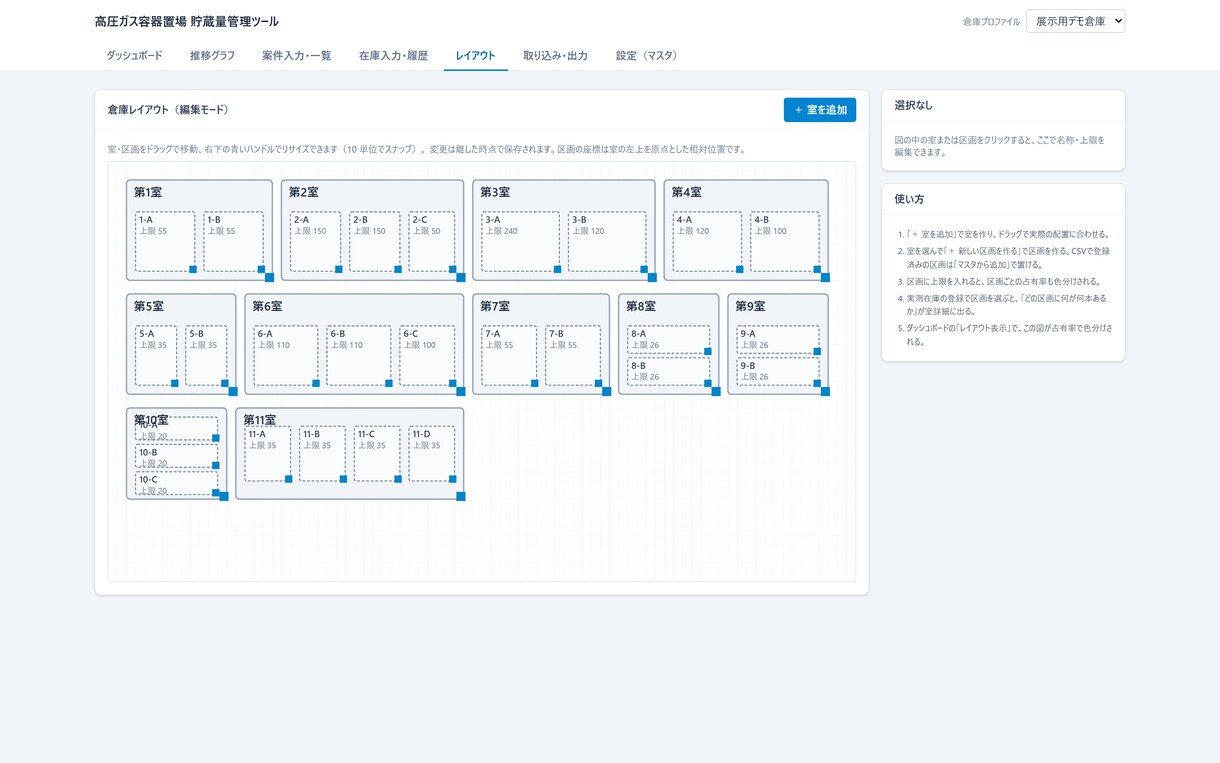Switch to the 設定（マスタ） tab

(647, 56)
